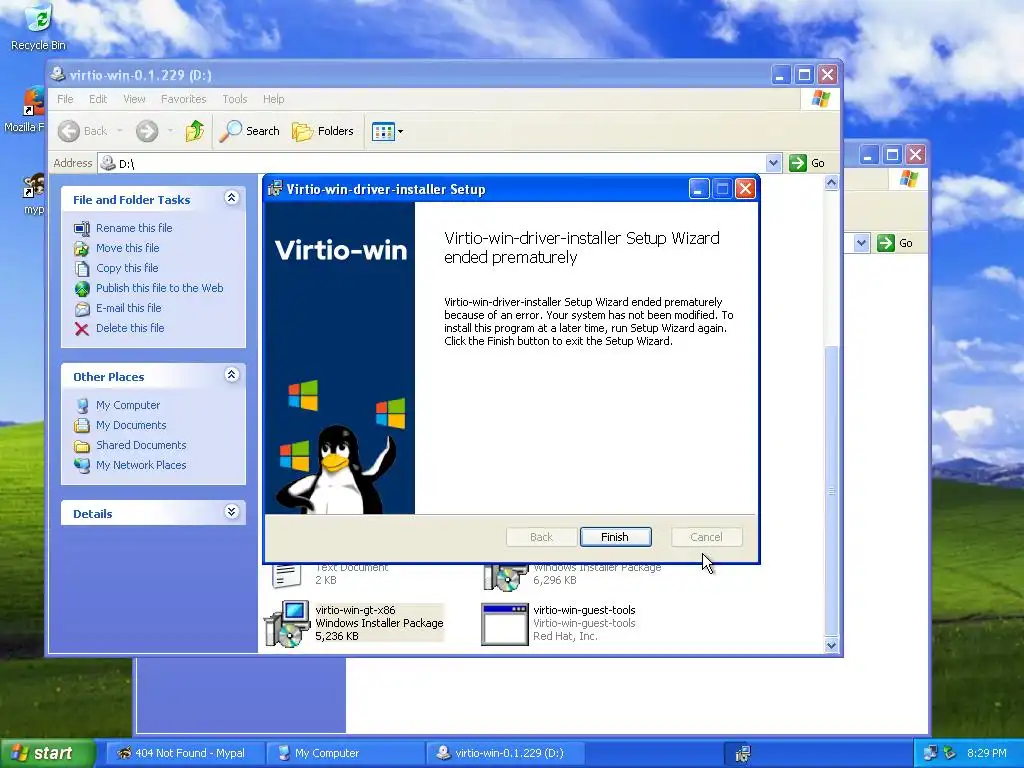Expand the address bar dropdown arrow
1024x768 pixels.
tap(773, 163)
